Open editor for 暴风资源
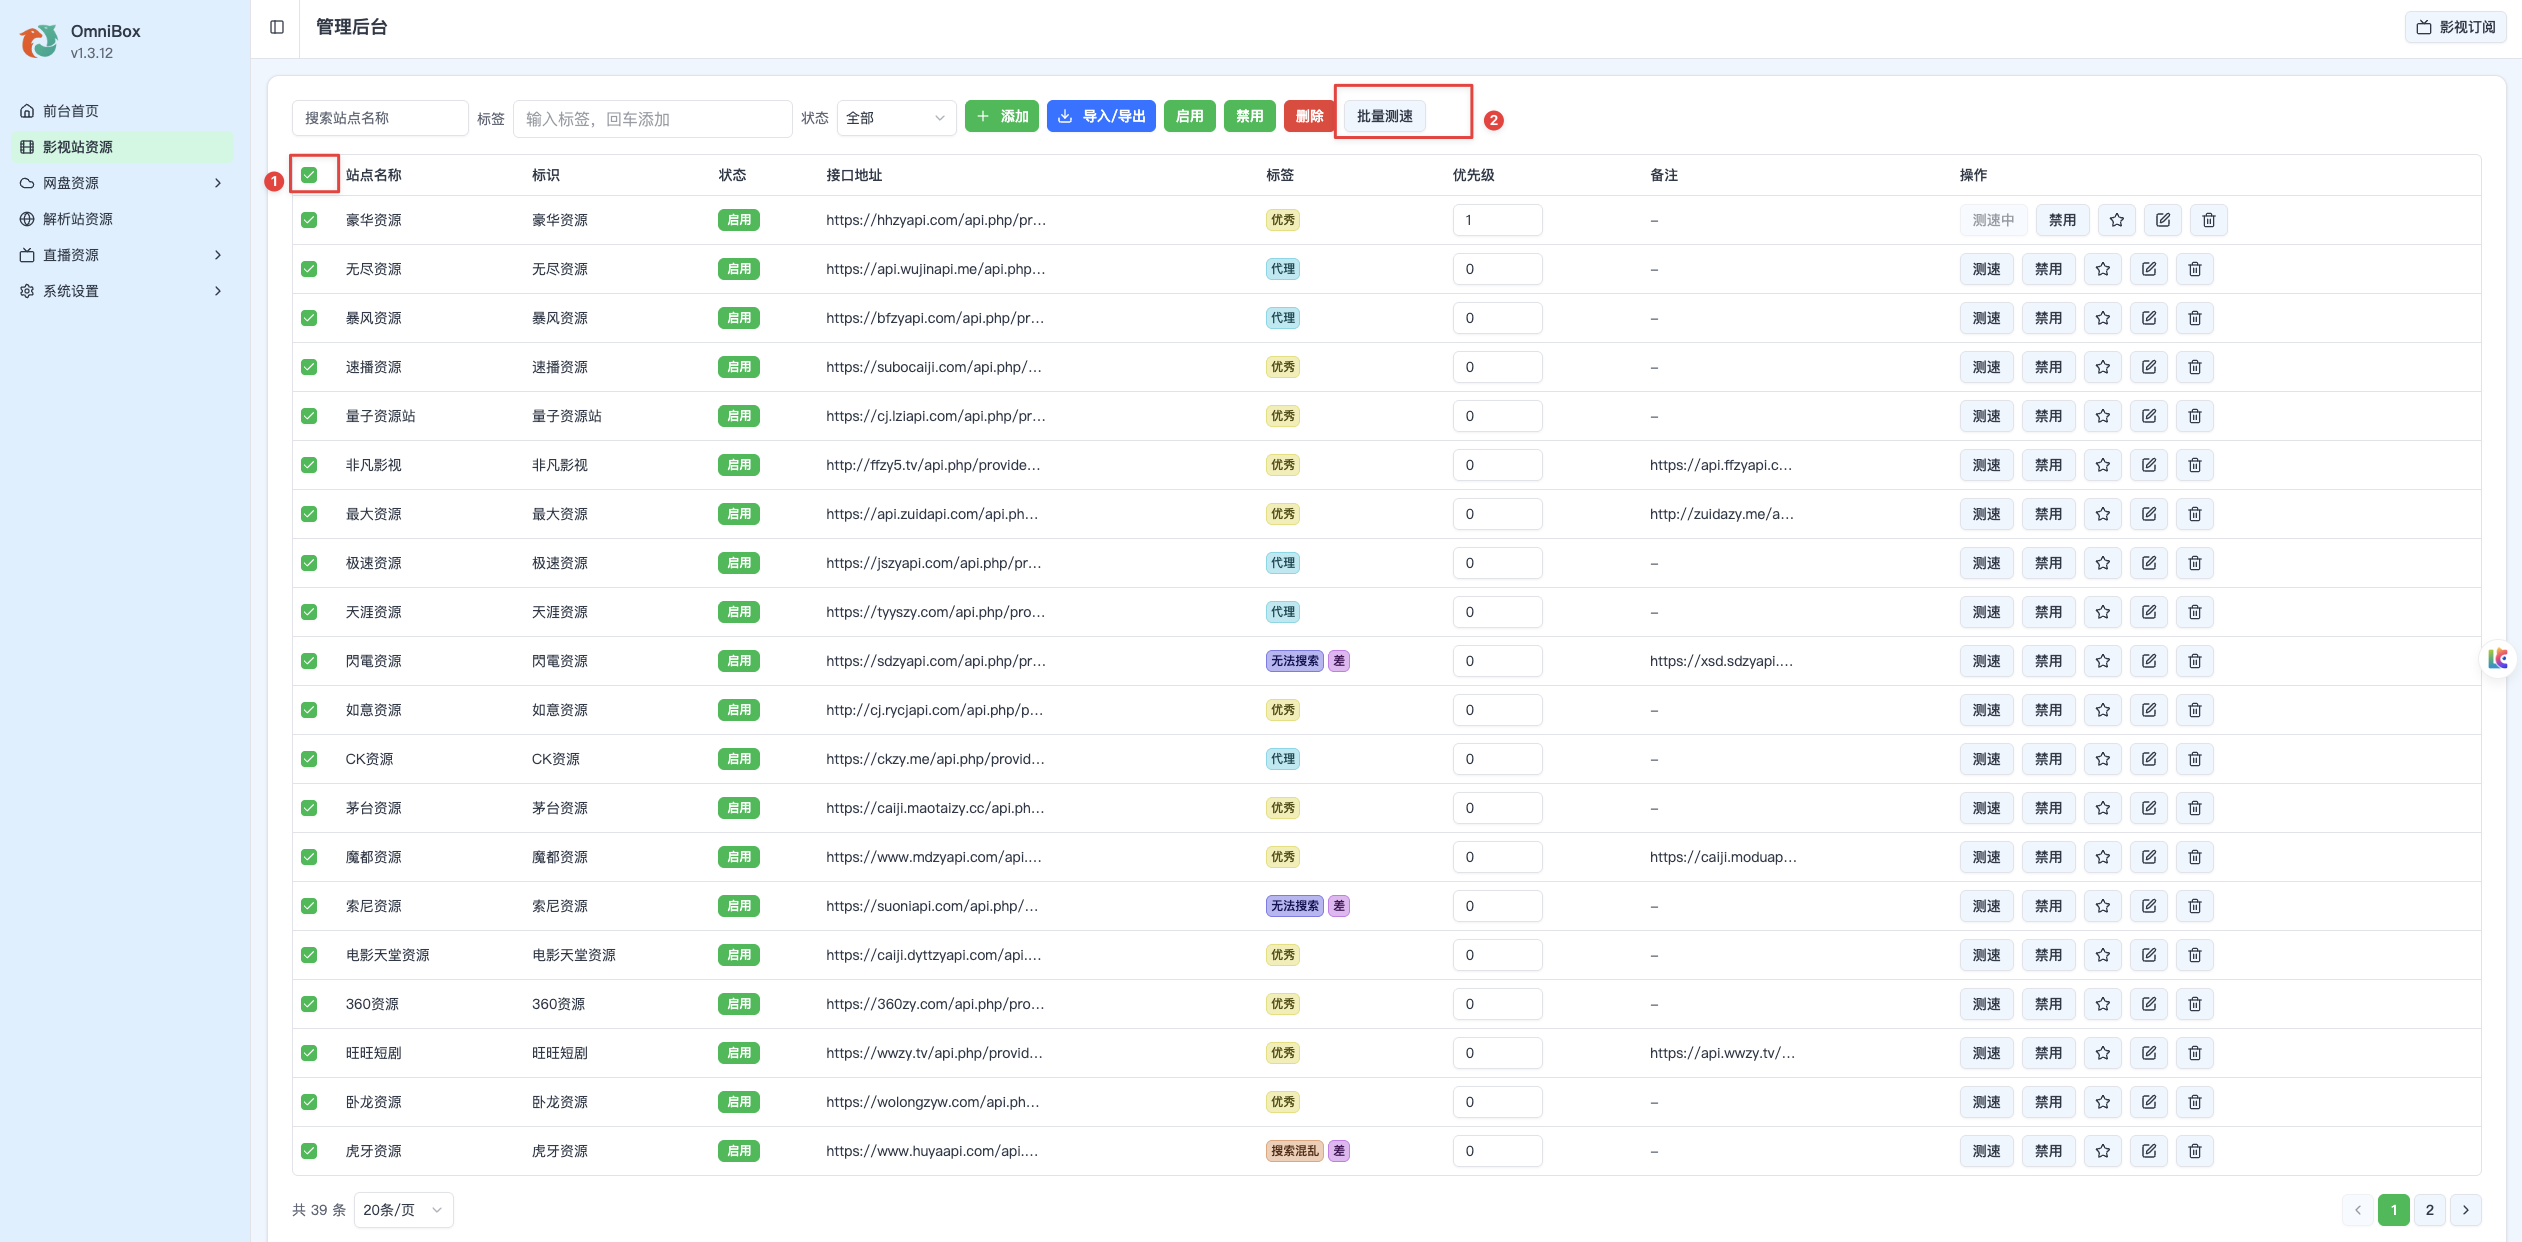Image resolution: width=2522 pixels, height=1242 pixels. [2149, 318]
